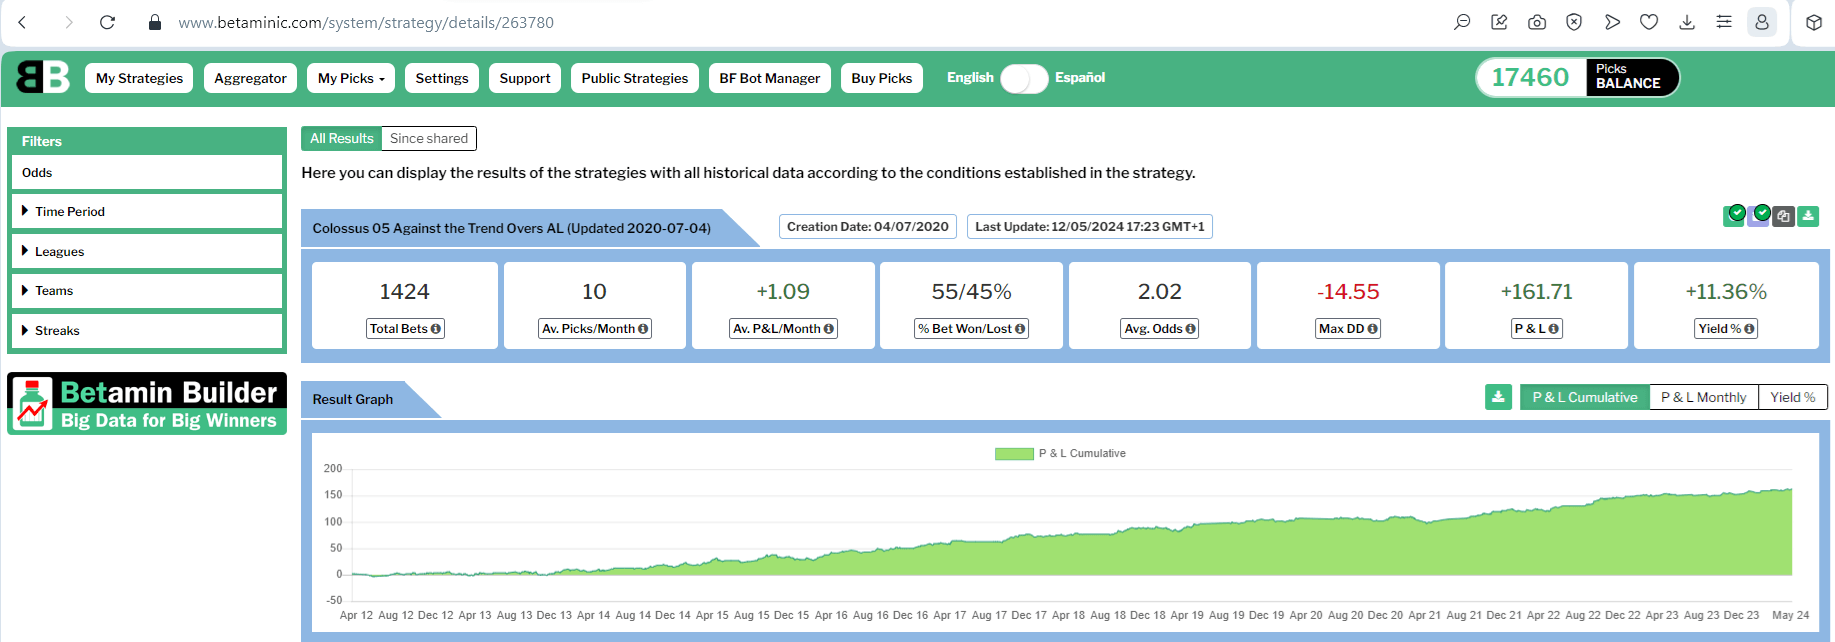Open the Support page
This screenshot has height=642, width=1835.
click(x=525, y=78)
